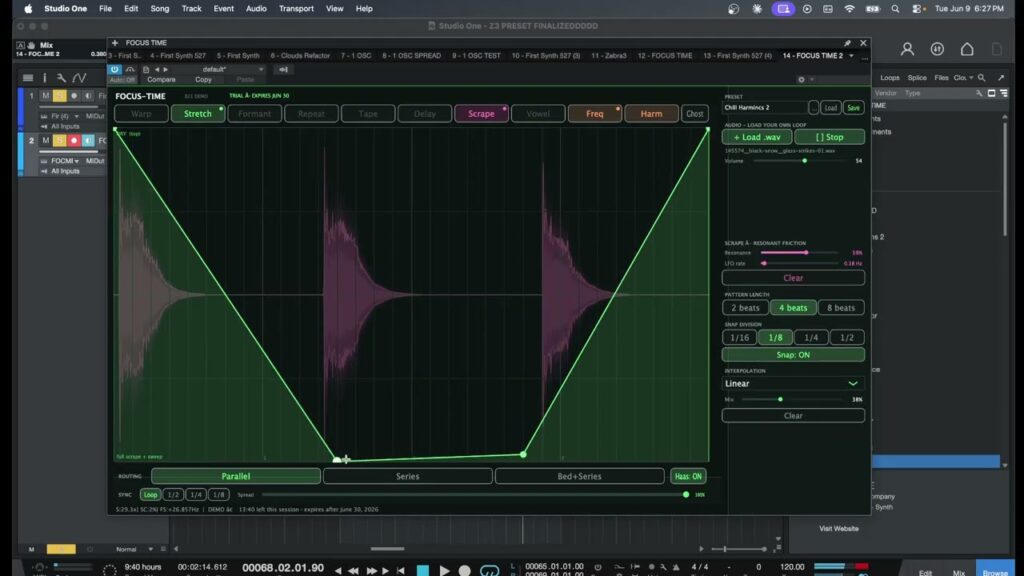Screen dimensions: 1024x576
Task: Select Series routing mode
Action: tap(408, 476)
